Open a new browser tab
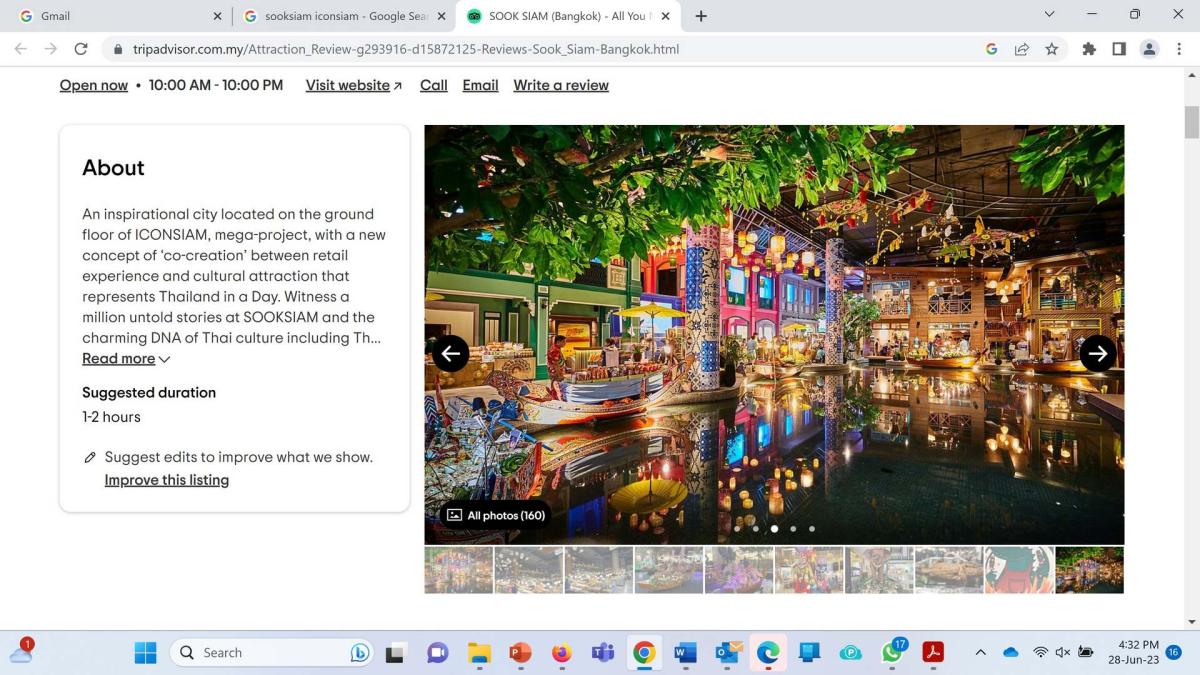The height and width of the screenshot is (675, 1200). coord(701,16)
